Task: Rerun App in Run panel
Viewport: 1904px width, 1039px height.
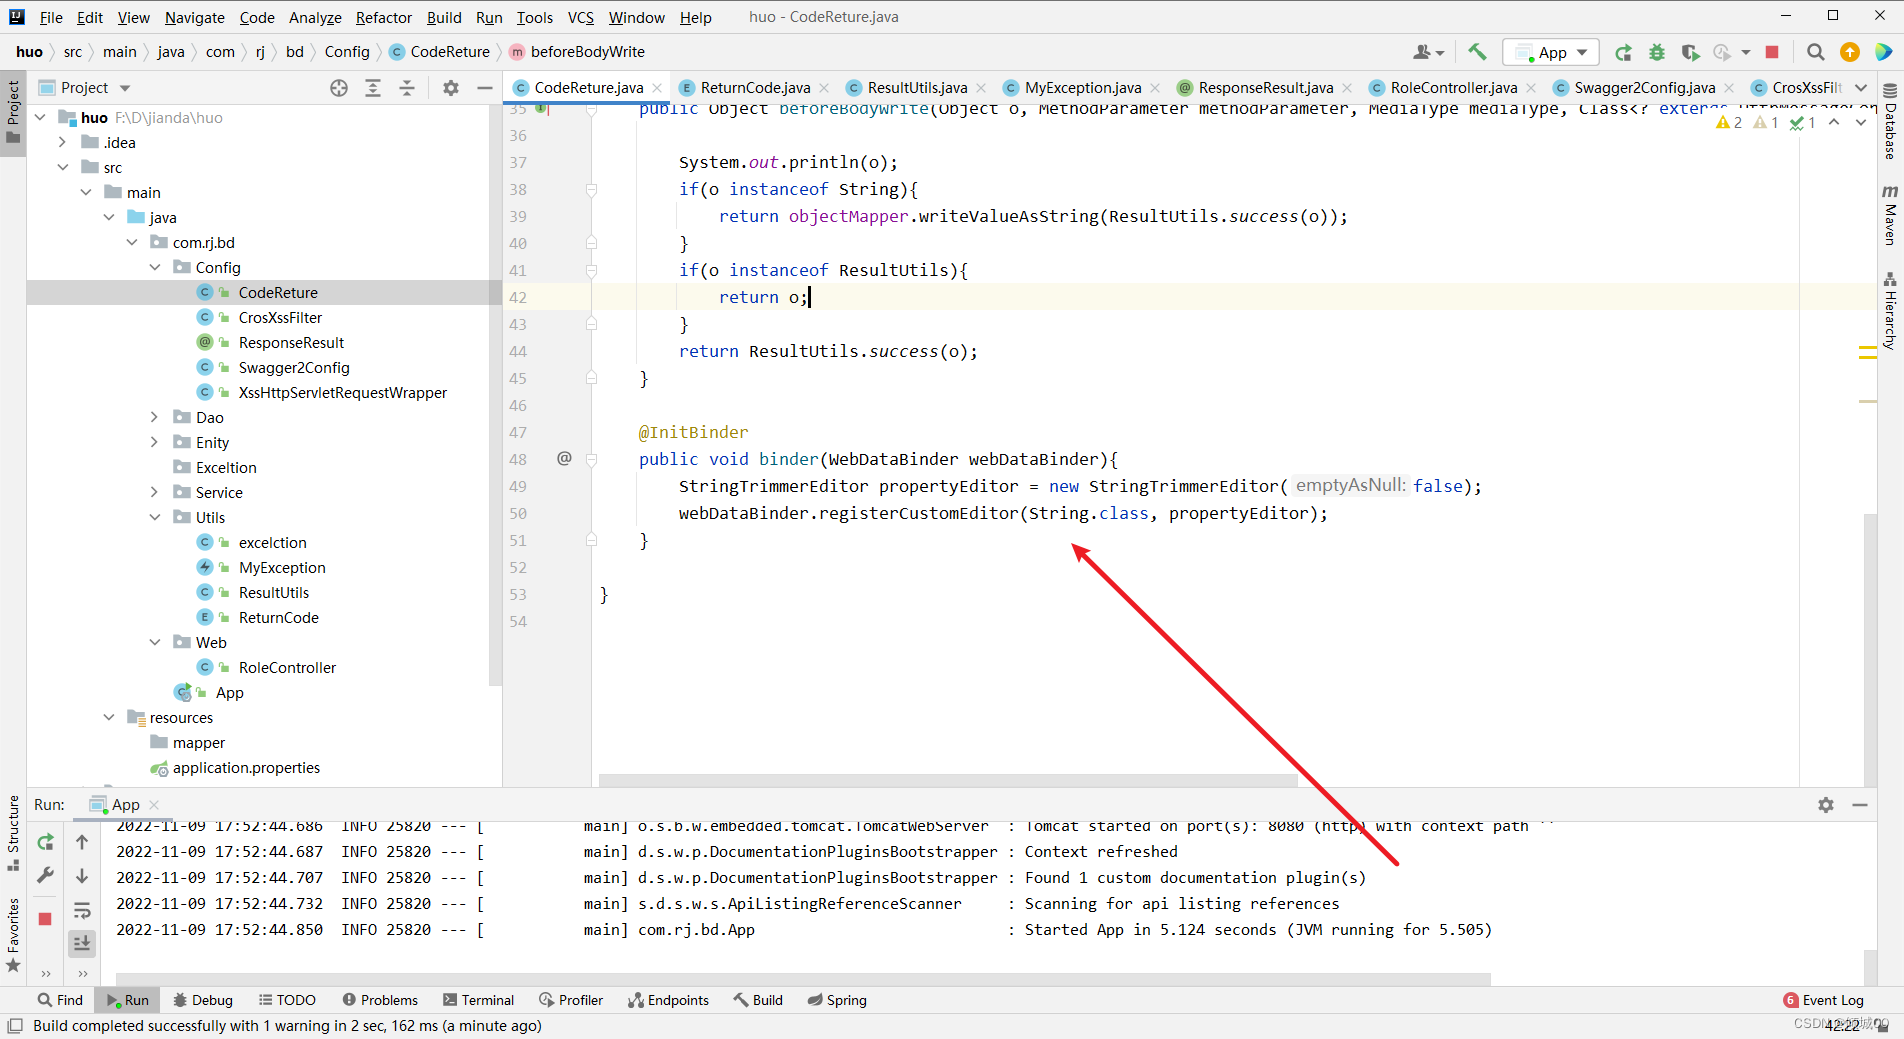Action: [45, 842]
